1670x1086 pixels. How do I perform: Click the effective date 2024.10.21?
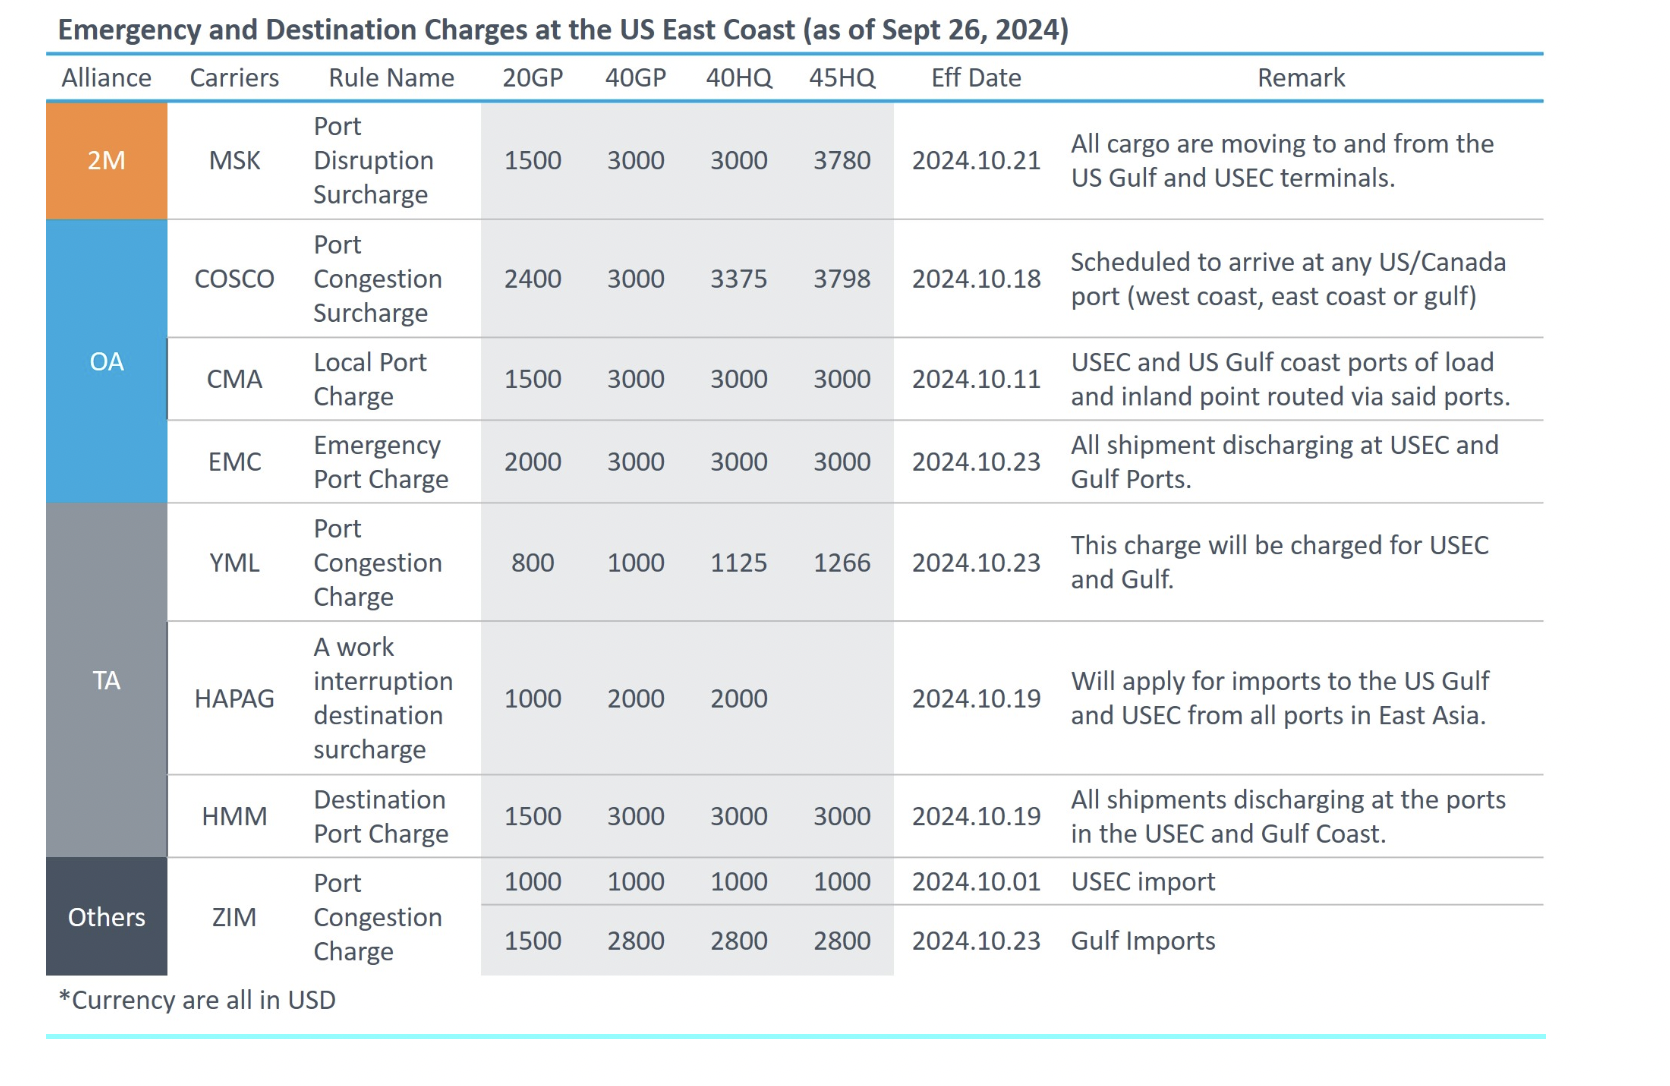tap(976, 161)
